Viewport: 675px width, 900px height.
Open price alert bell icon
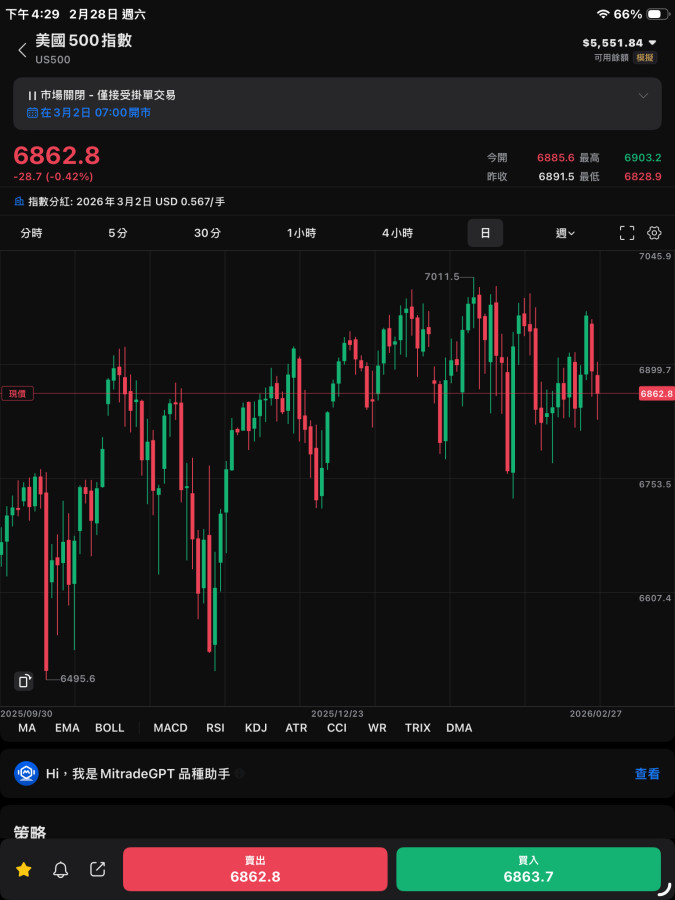click(x=61, y=870)
